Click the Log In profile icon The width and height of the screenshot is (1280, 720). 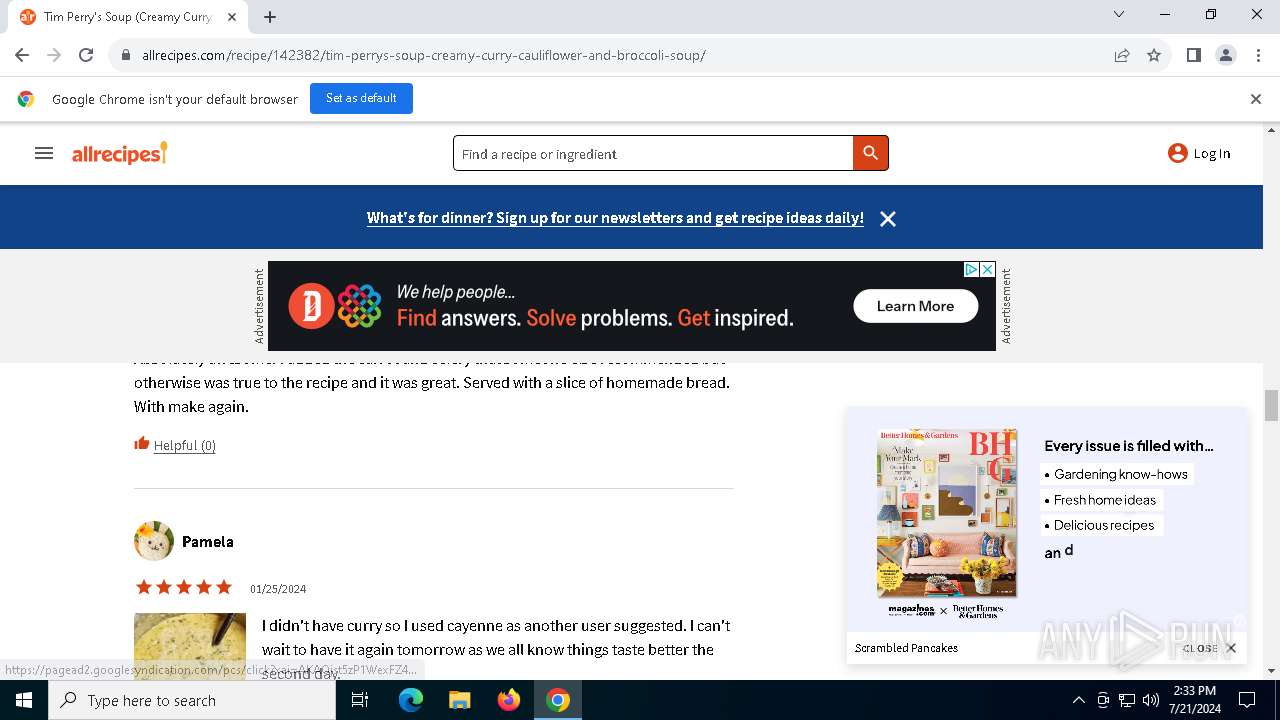pyautogui.click(x=1178, y=153)
